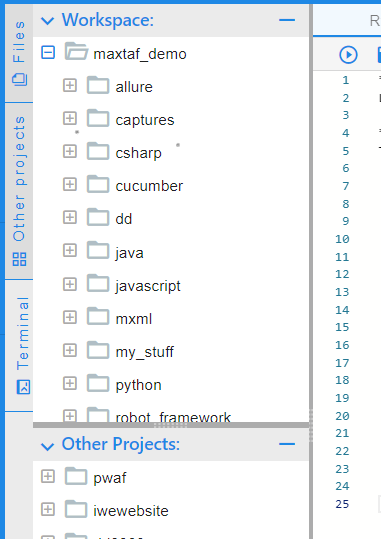Screen dimensions: 381x539
Task: Expand the allure folder
Action: tap(70, 85)
